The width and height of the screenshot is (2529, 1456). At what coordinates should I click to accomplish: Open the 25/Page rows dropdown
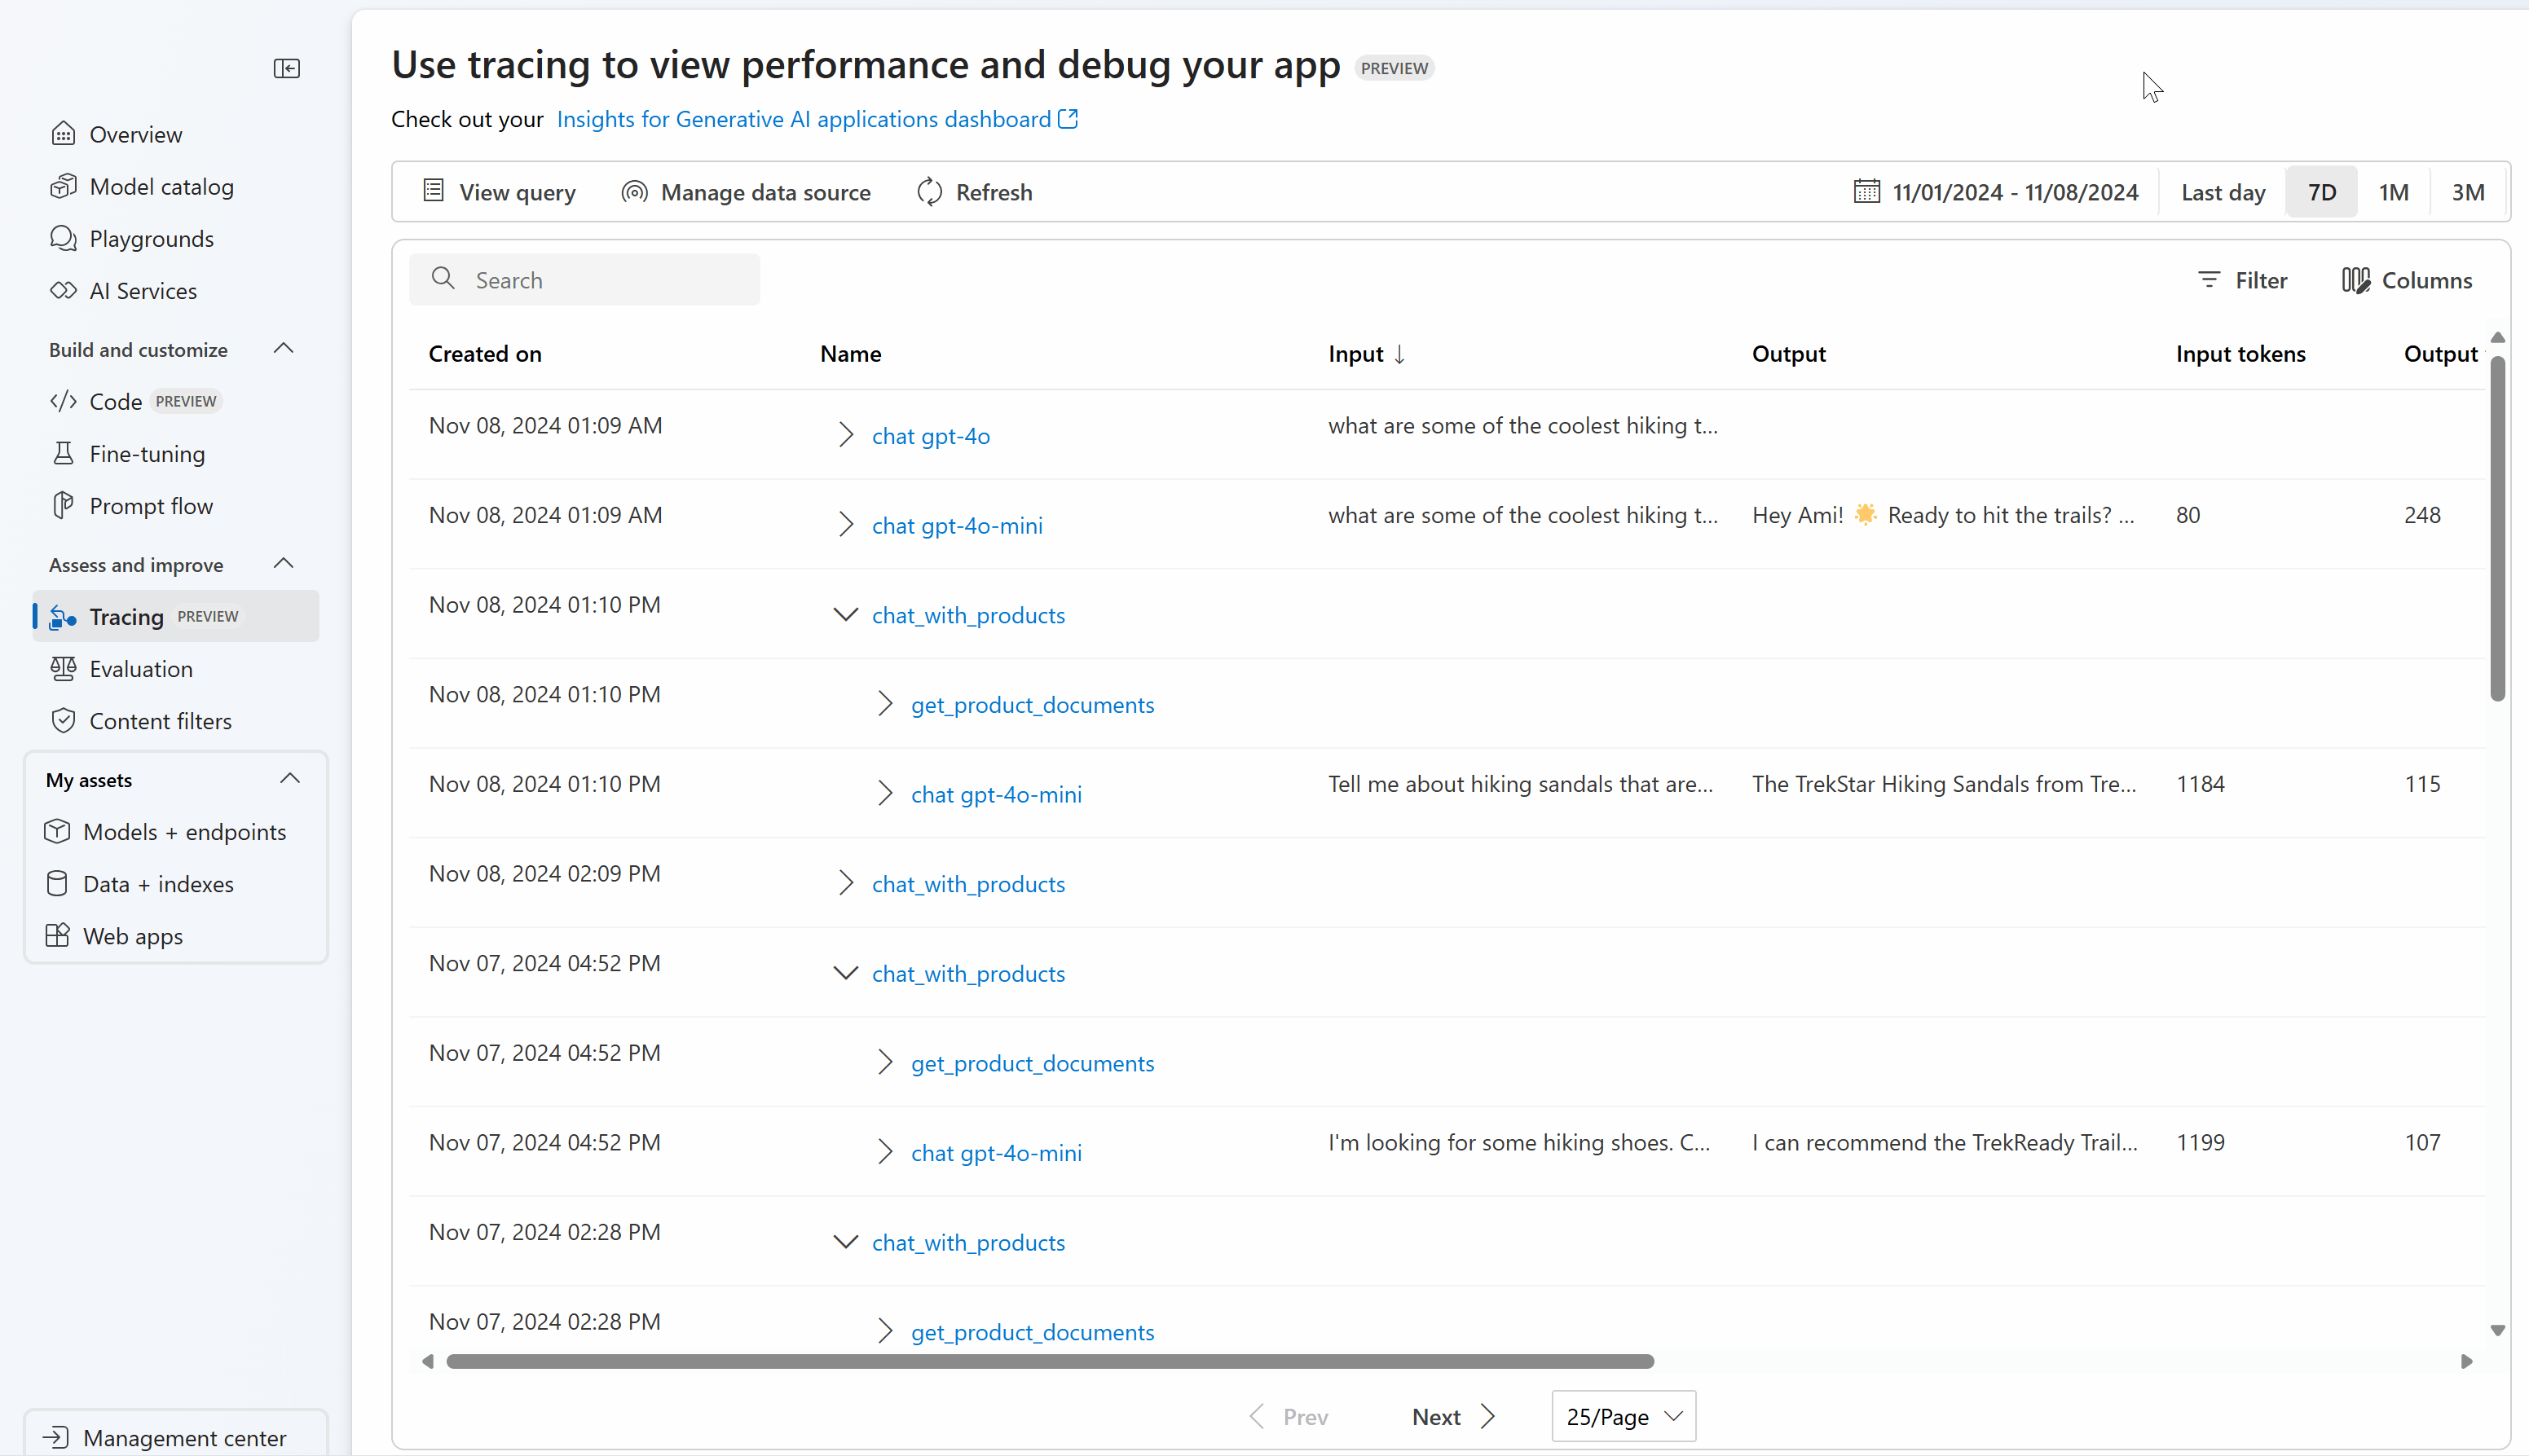point(1623,1416)
